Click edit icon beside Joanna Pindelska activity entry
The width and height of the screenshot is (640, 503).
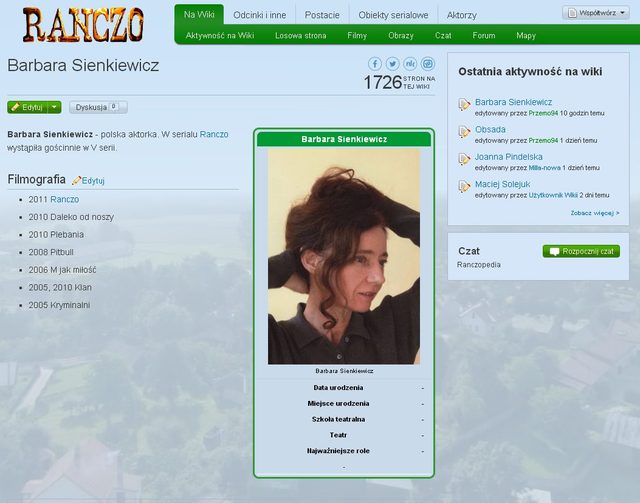click(464, 159)
